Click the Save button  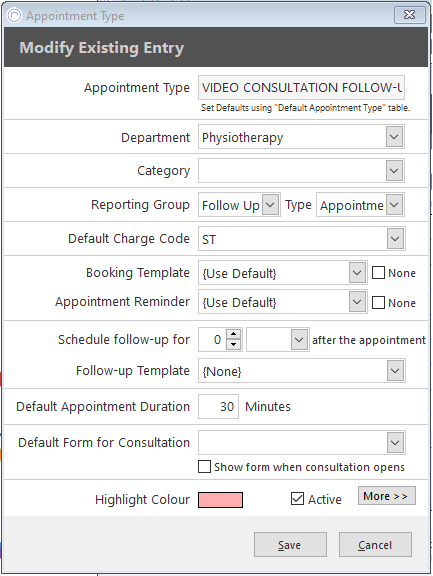tap(290, 545)
